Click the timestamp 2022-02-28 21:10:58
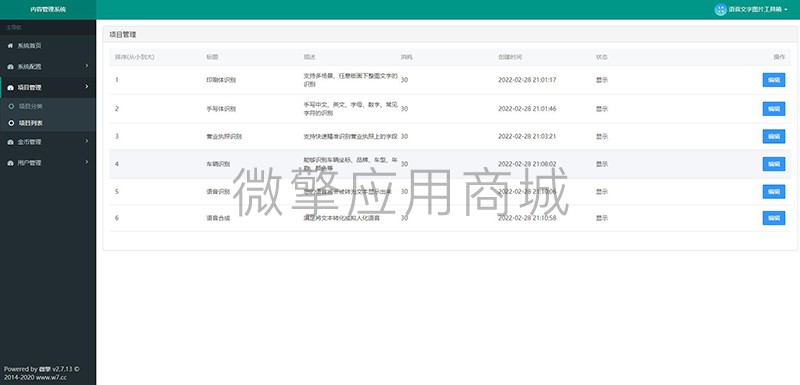 (527, 218)
